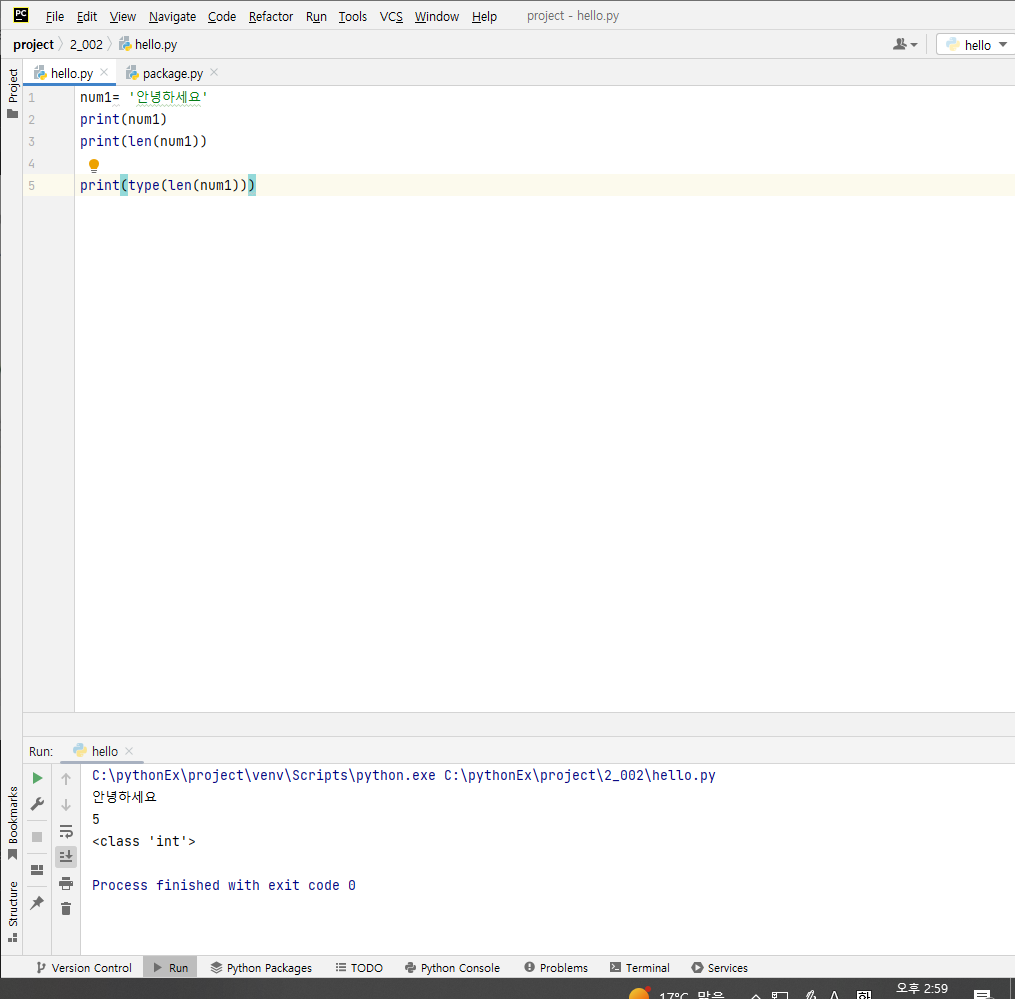
Task: Click line number 1 in gutter
Action: [31, 98]
